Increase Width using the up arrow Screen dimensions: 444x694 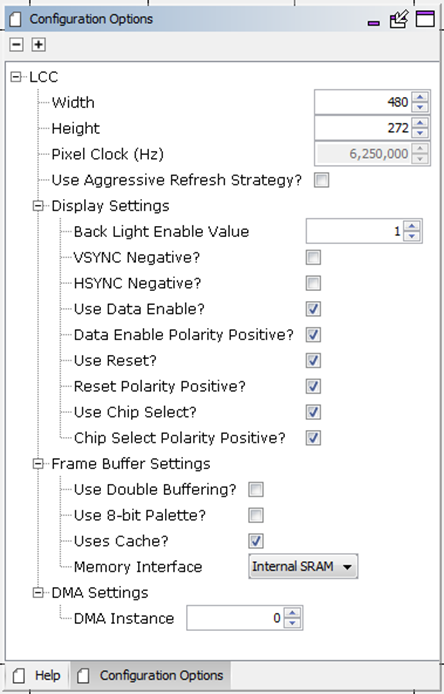point(420,97)
